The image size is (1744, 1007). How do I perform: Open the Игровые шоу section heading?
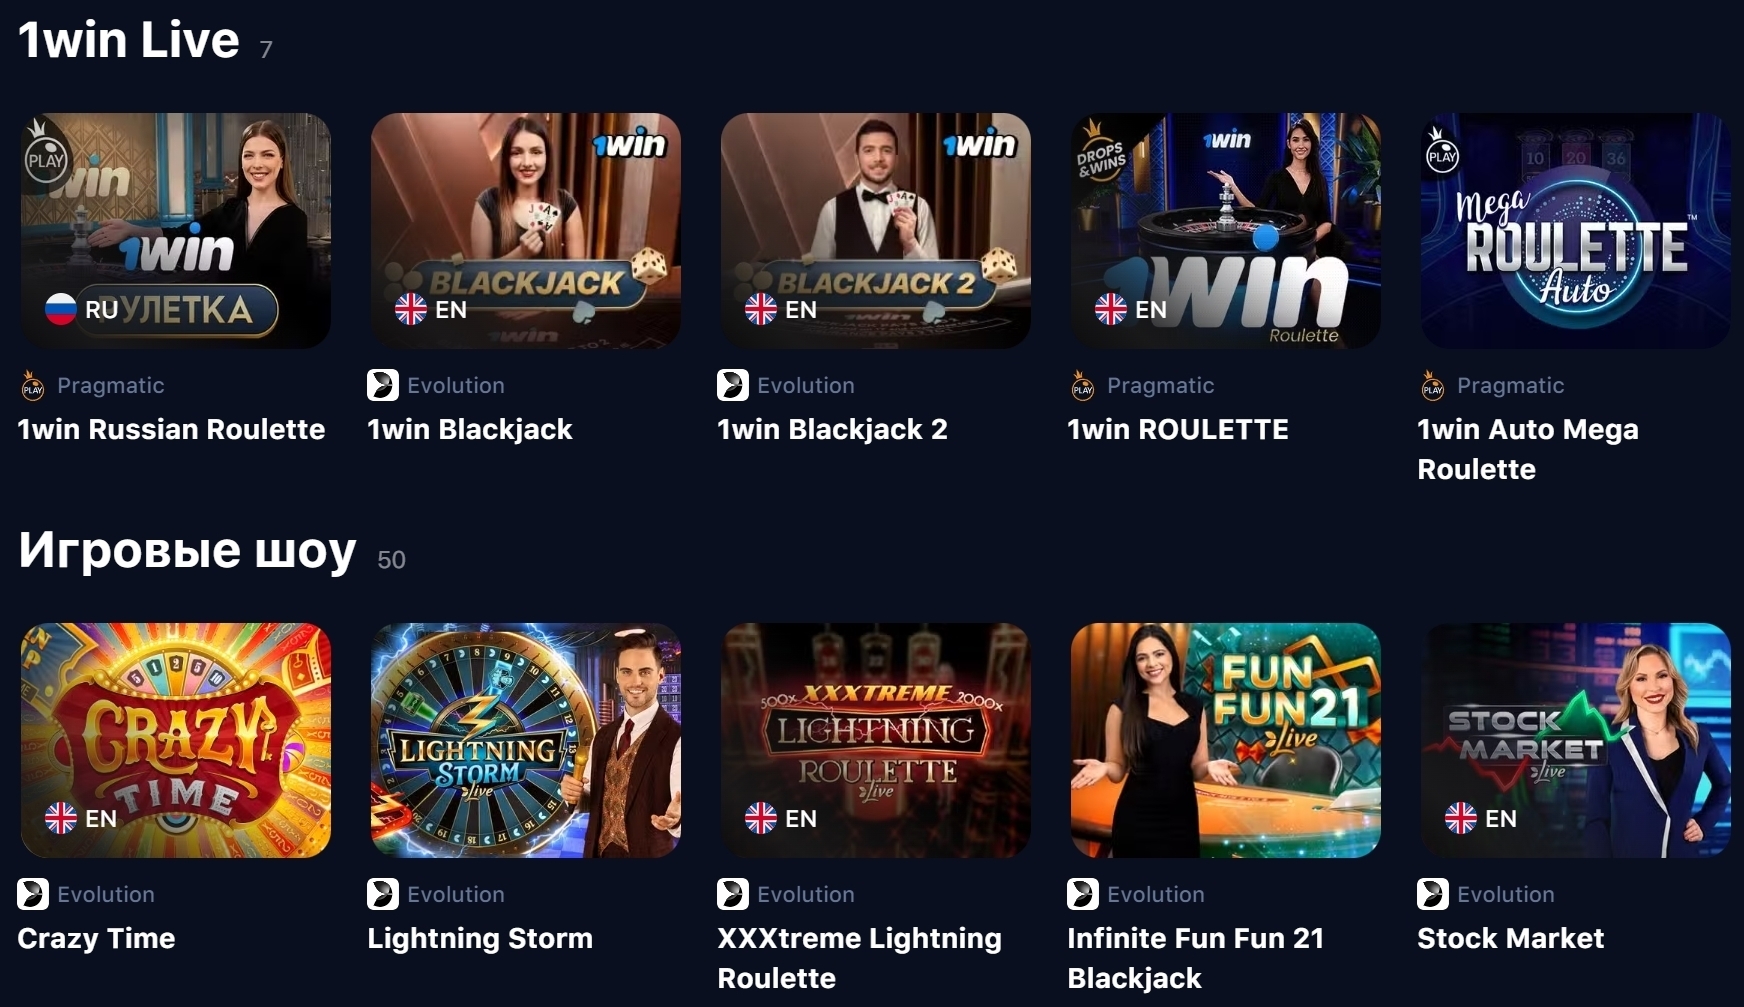(187, 550)
